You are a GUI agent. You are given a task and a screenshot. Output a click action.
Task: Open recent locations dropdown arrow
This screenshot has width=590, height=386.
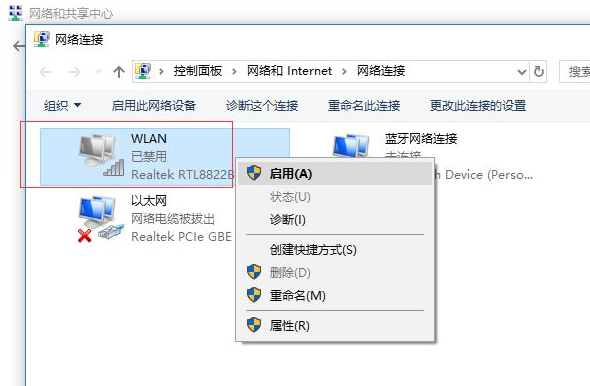click(x=98, y=71)
